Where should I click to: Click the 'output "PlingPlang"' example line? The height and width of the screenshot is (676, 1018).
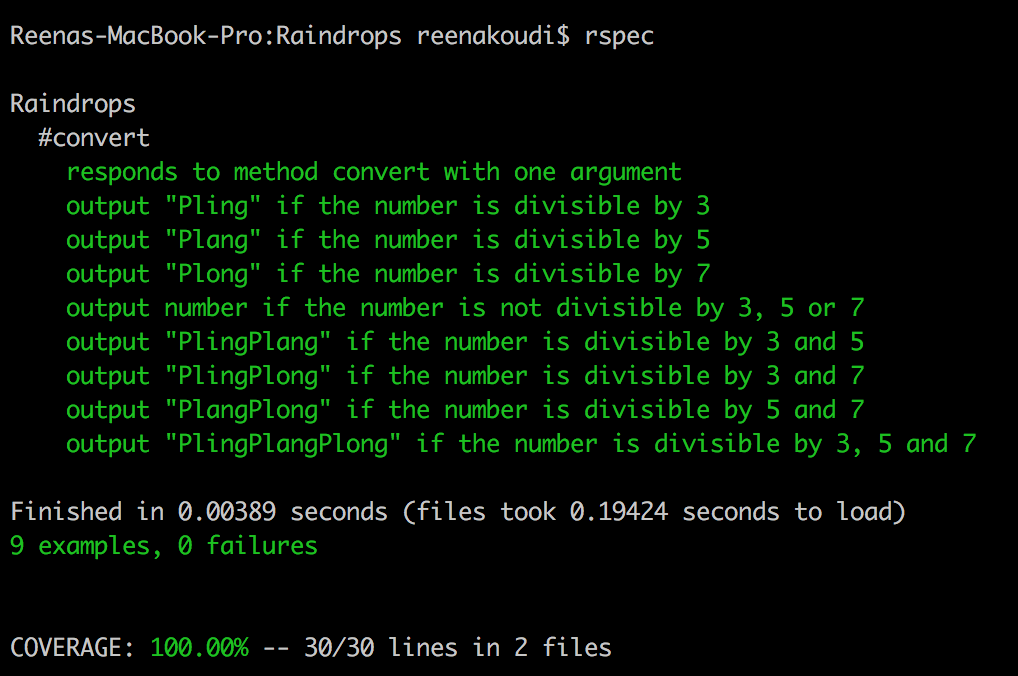[x=466, y=342]
